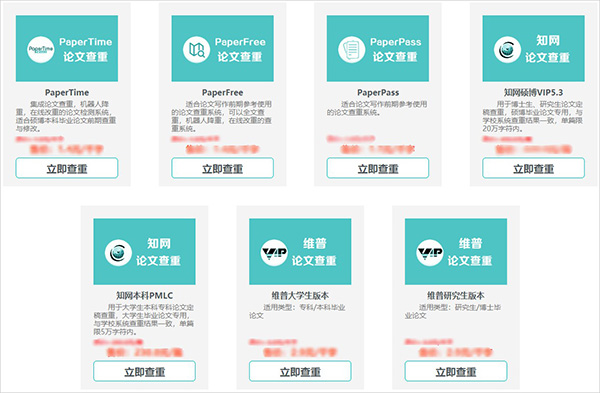Click PaperTime description starting 集成论文查重
600x393 pixels.
66,116
